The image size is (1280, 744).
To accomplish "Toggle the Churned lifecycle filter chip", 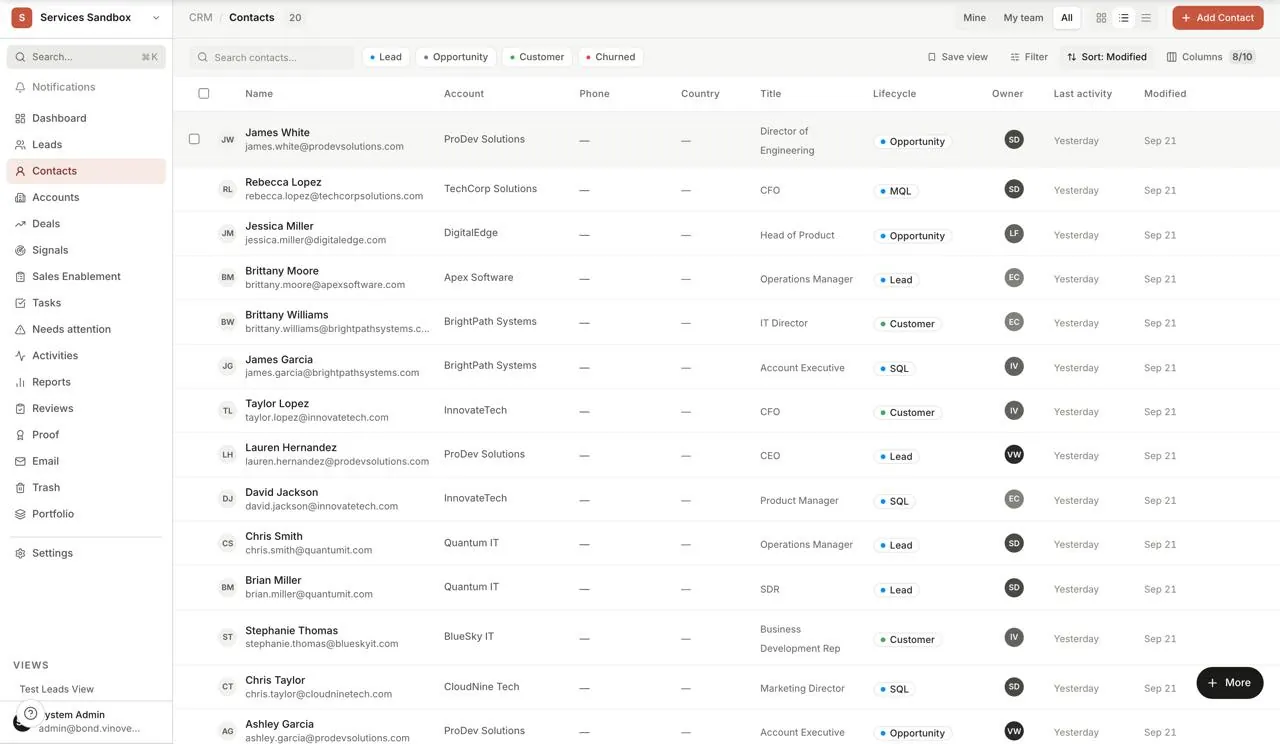I will point(610,57).
